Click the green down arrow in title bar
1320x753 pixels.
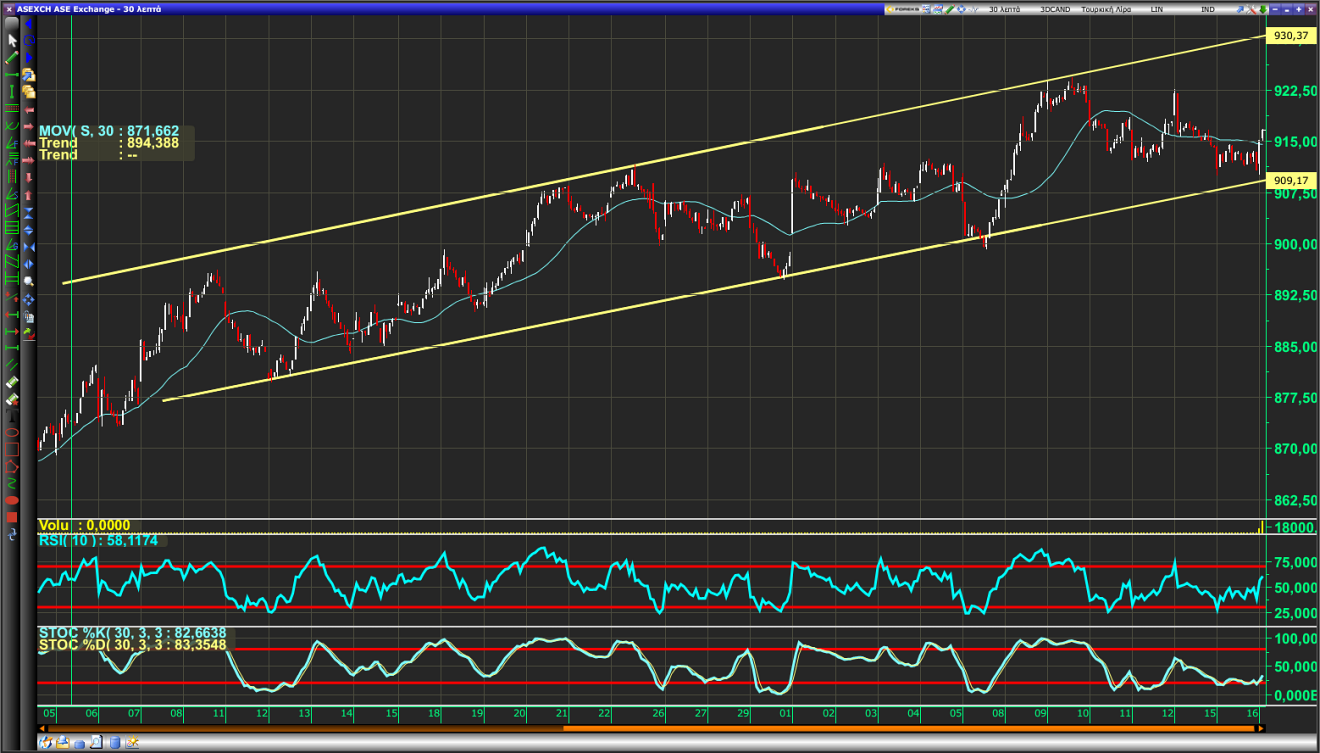click(x=1262, y=9)
